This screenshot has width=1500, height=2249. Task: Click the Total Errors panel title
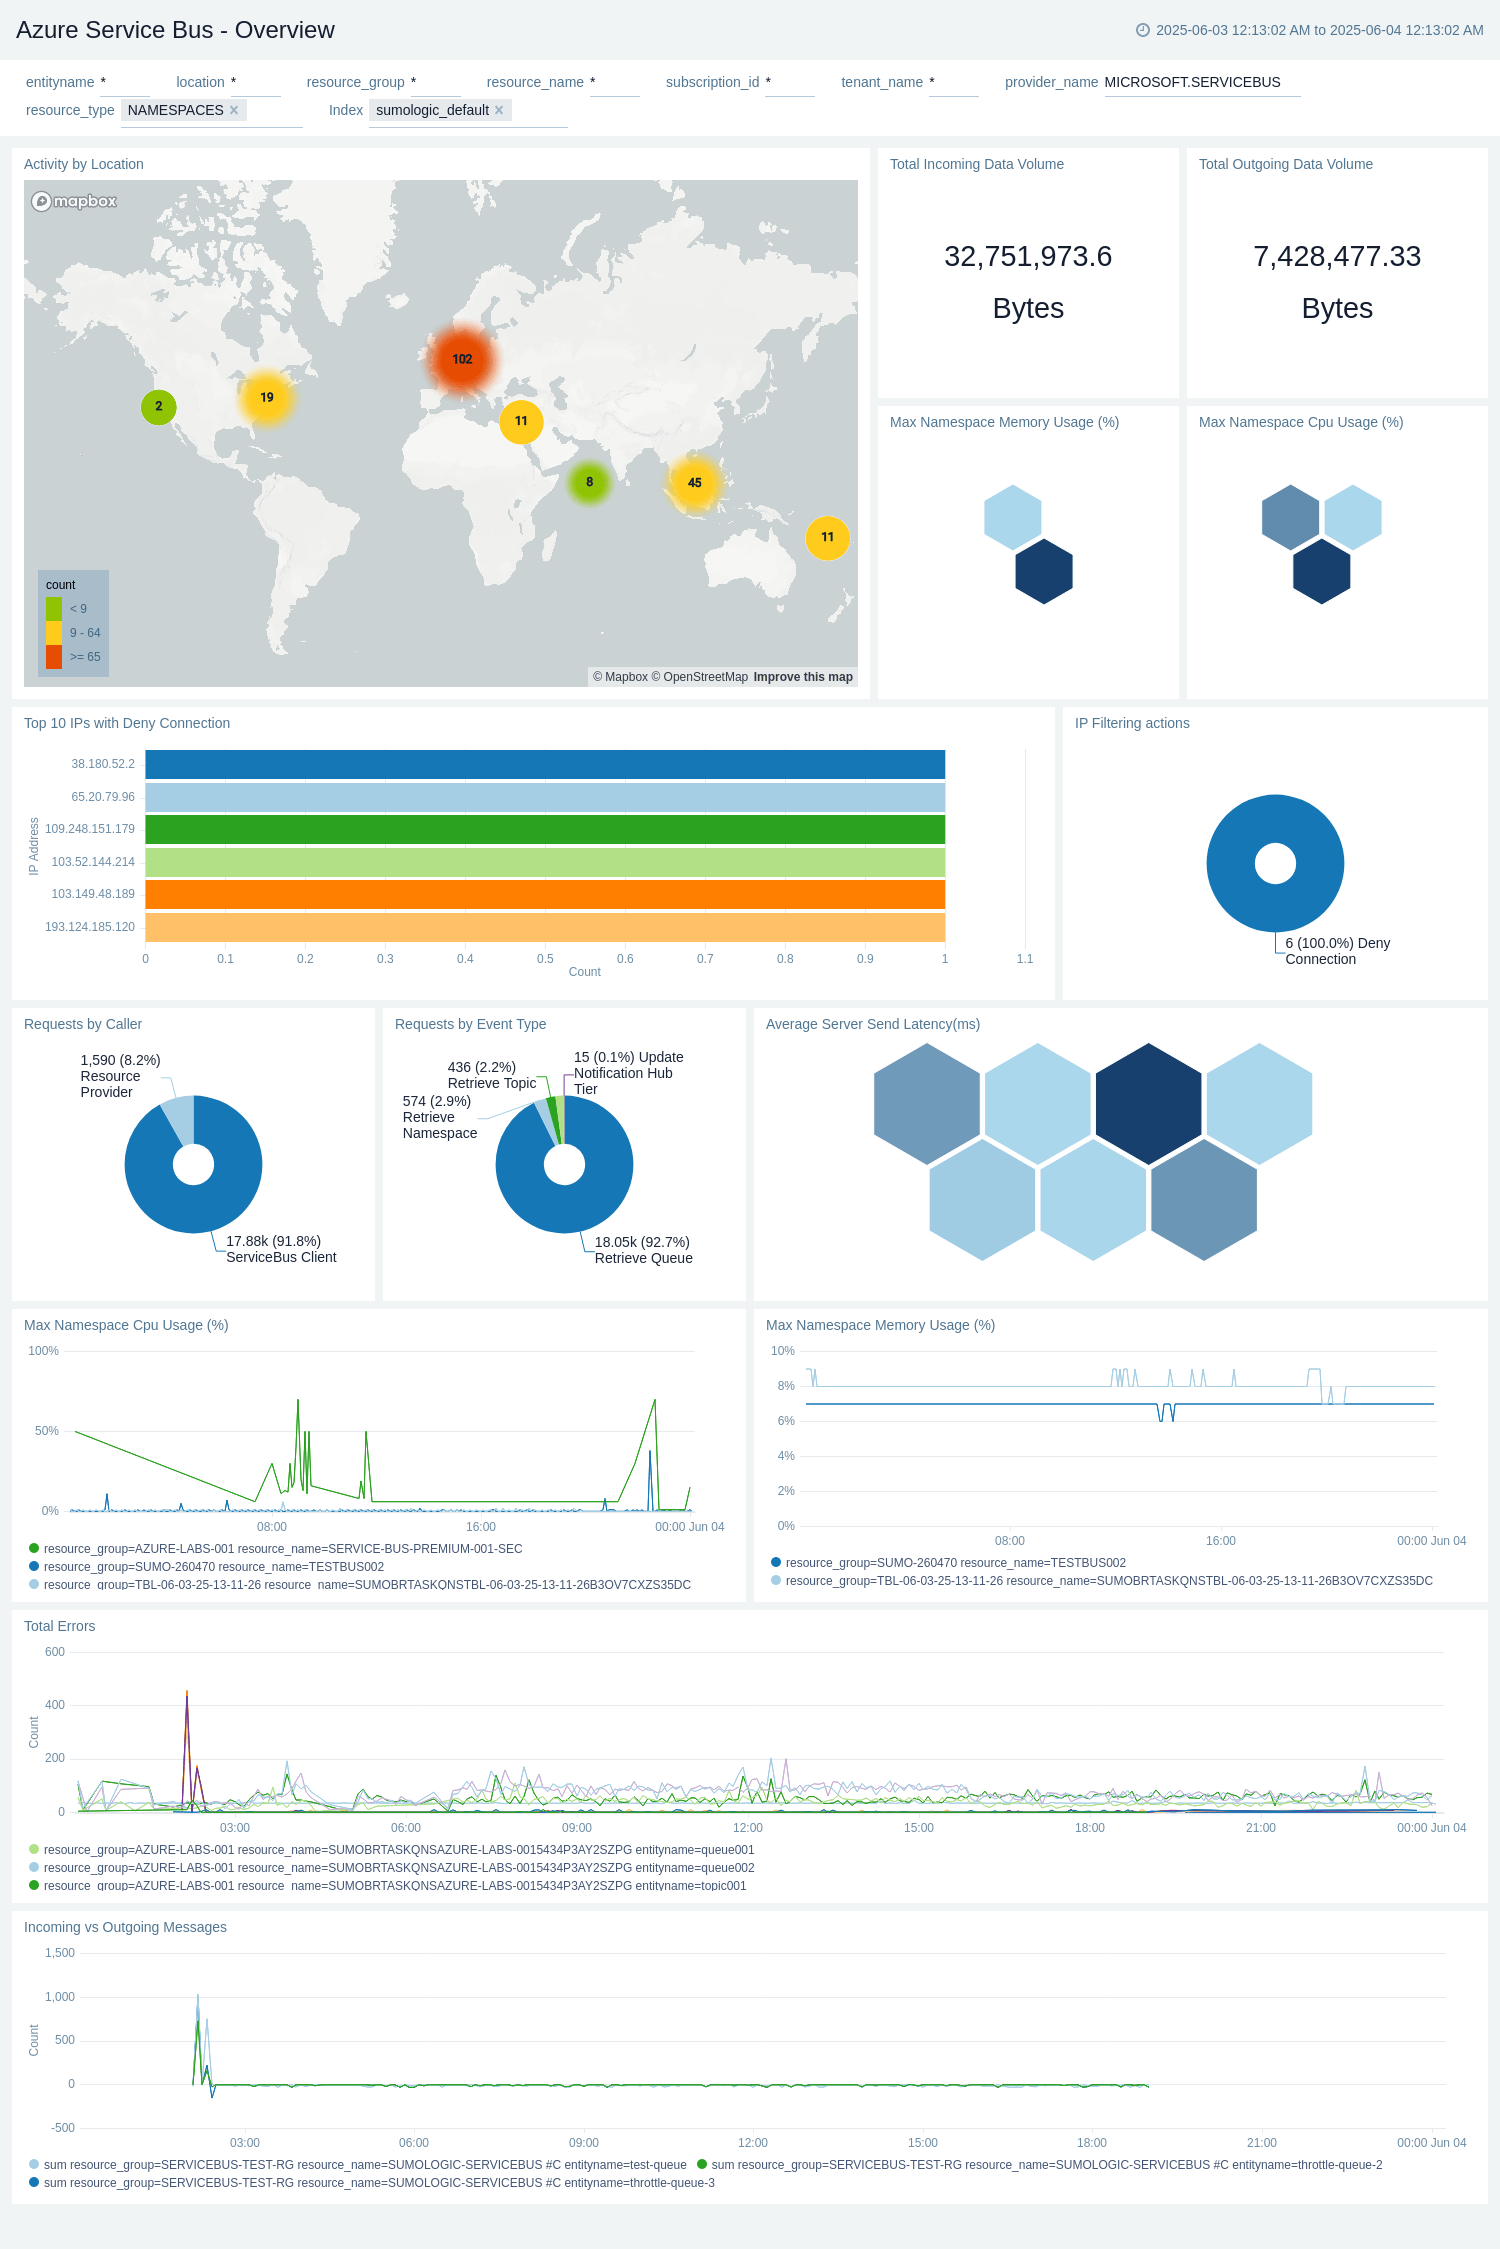point(60,1626)
